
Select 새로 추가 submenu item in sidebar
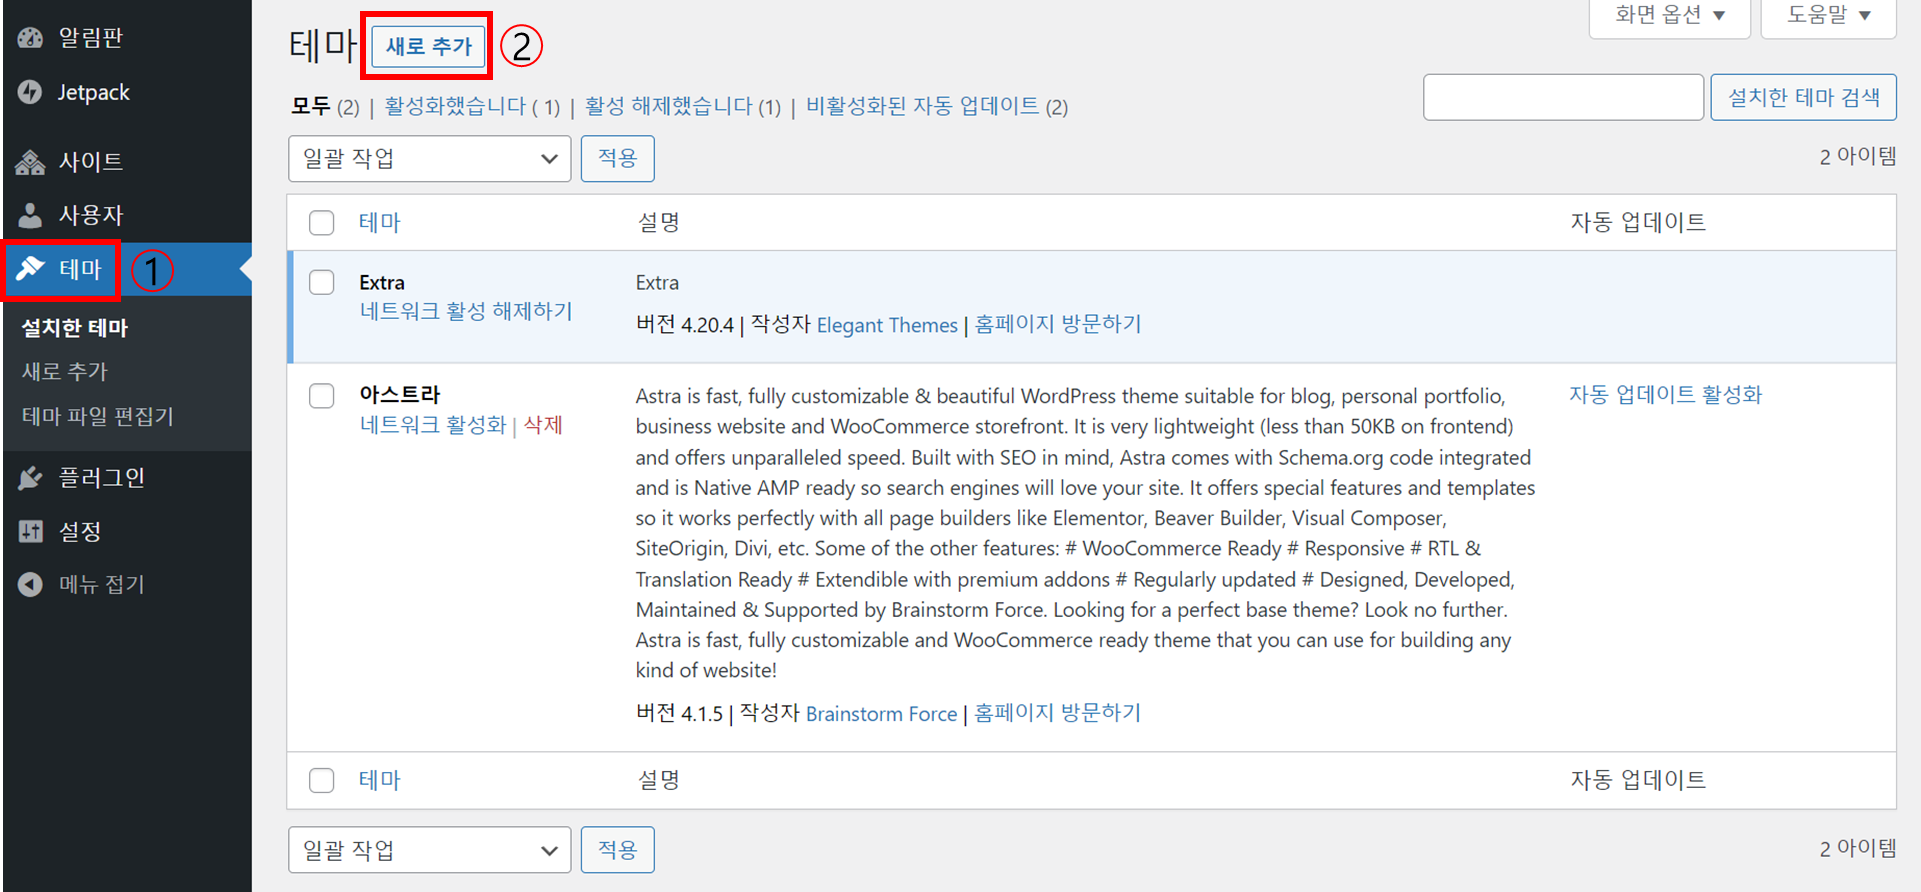tap(65, 372)
